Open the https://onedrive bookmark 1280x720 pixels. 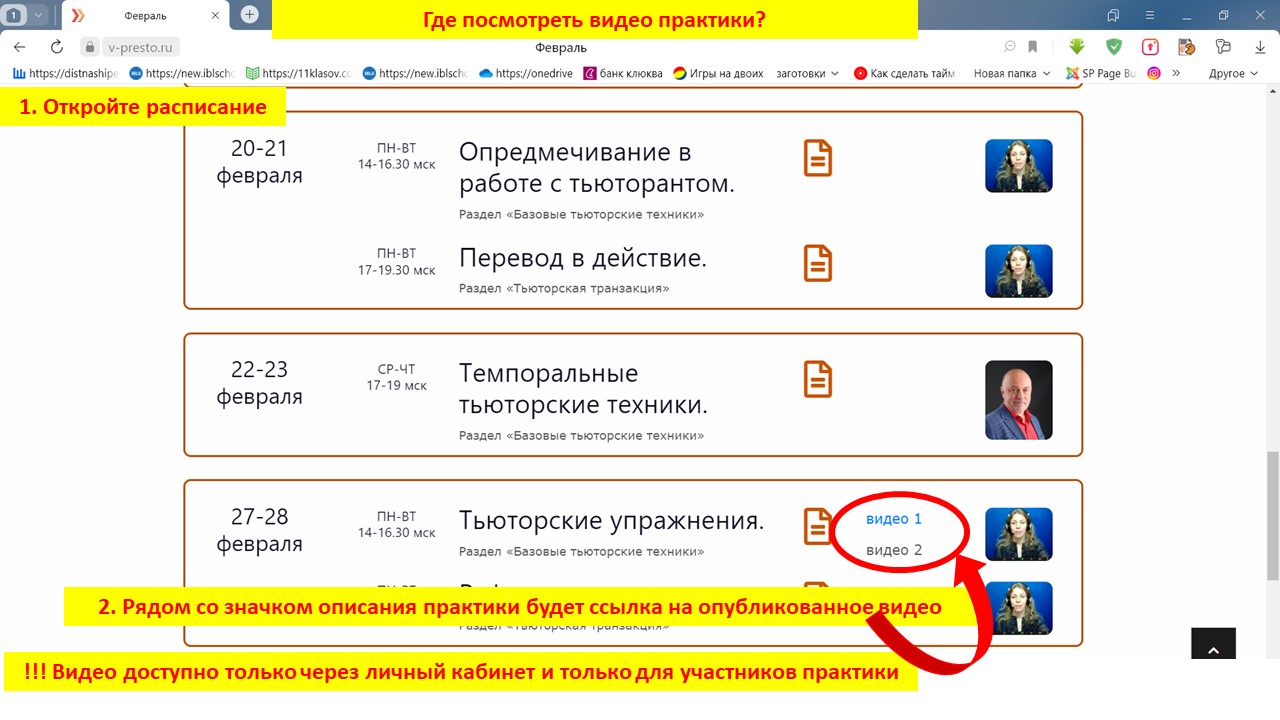point(526,73)
